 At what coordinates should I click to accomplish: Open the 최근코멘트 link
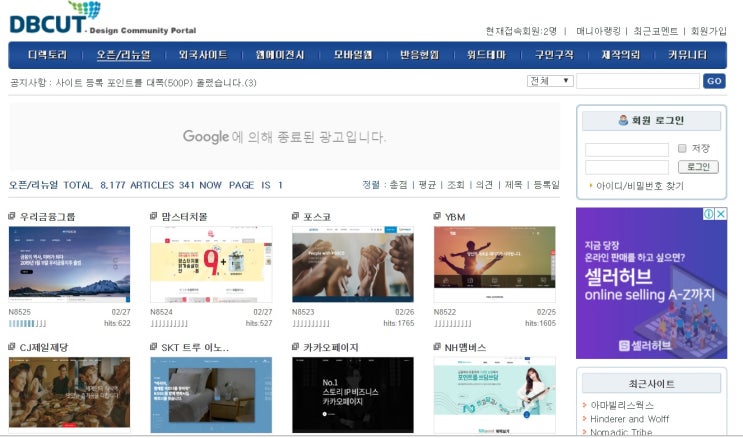point(655,31)
